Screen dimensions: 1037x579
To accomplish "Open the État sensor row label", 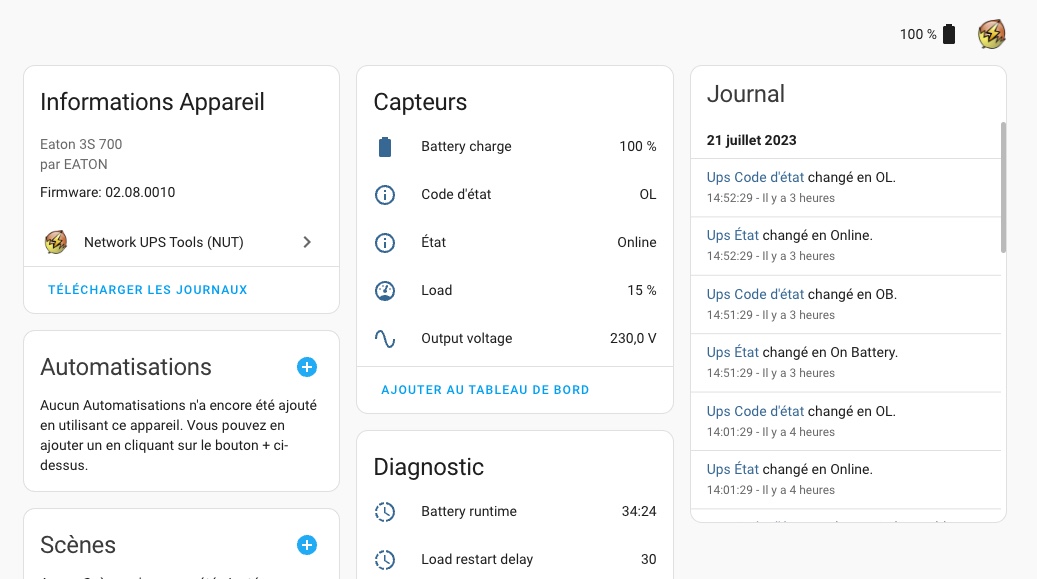I will pyautogui.click(x=434, y=242).
